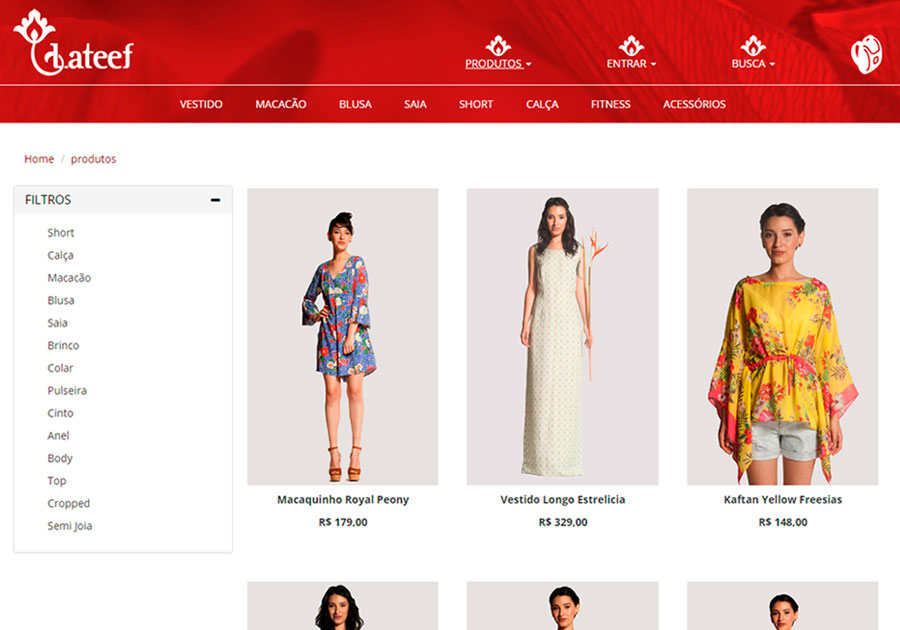Select SHORT category in navigation bar
900x630 pixels.
point(476,104)
